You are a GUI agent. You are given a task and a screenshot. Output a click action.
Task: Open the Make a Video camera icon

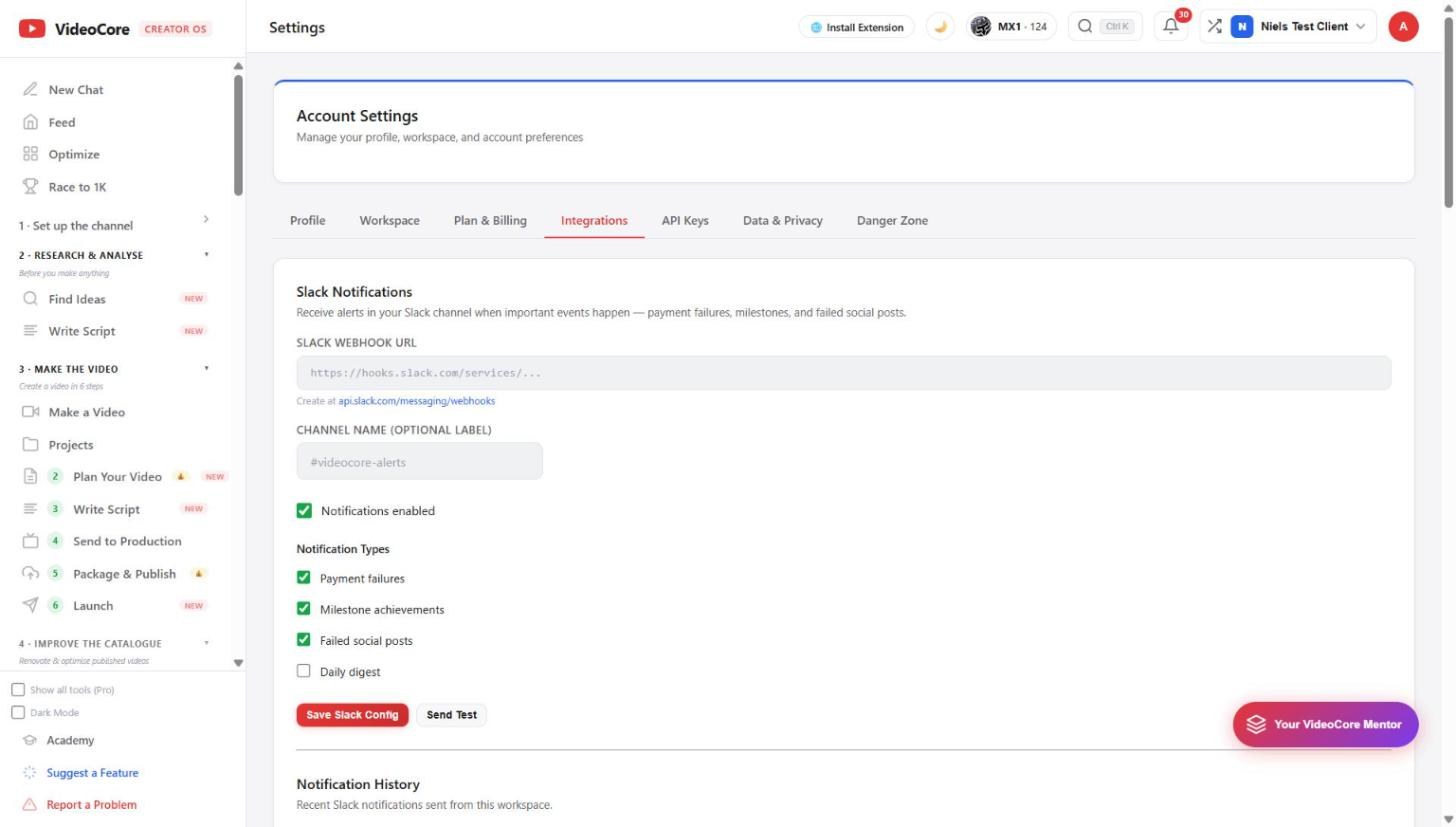coord(30,412)
